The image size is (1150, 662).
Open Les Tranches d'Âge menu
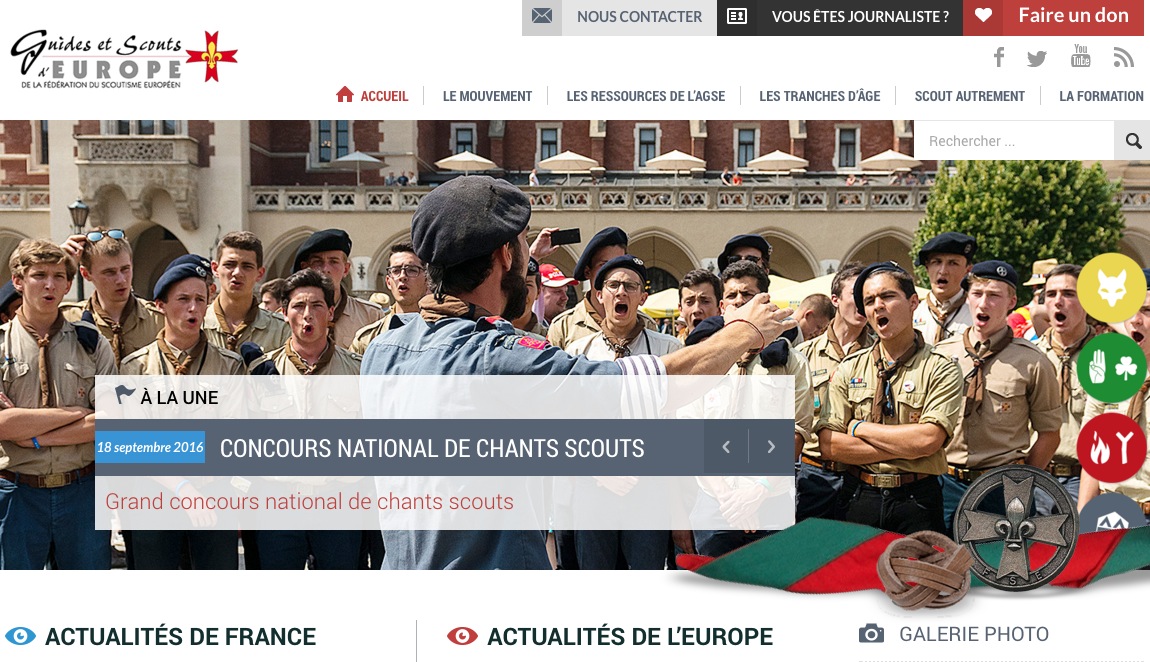tap(819, 96)
